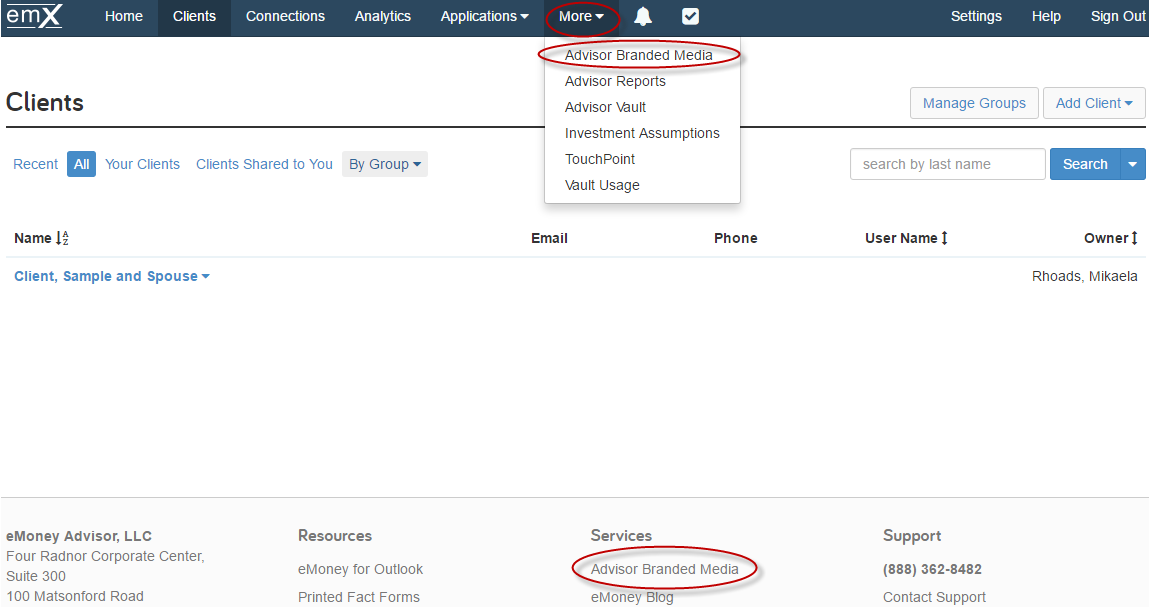Open Settings in top bar
Image resolution: width=1149 pixels, height=607 pixels.
pos(976,16)
